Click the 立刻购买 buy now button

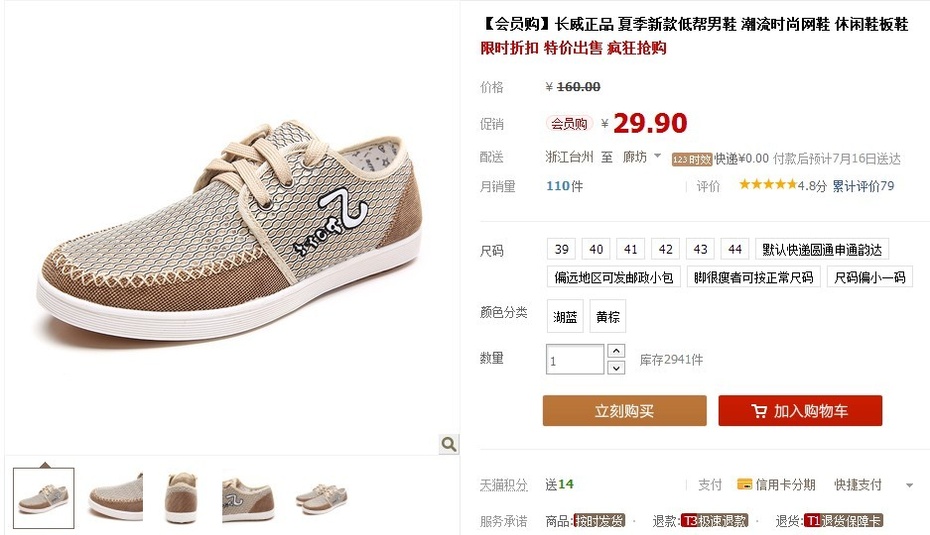click(625, 410)
